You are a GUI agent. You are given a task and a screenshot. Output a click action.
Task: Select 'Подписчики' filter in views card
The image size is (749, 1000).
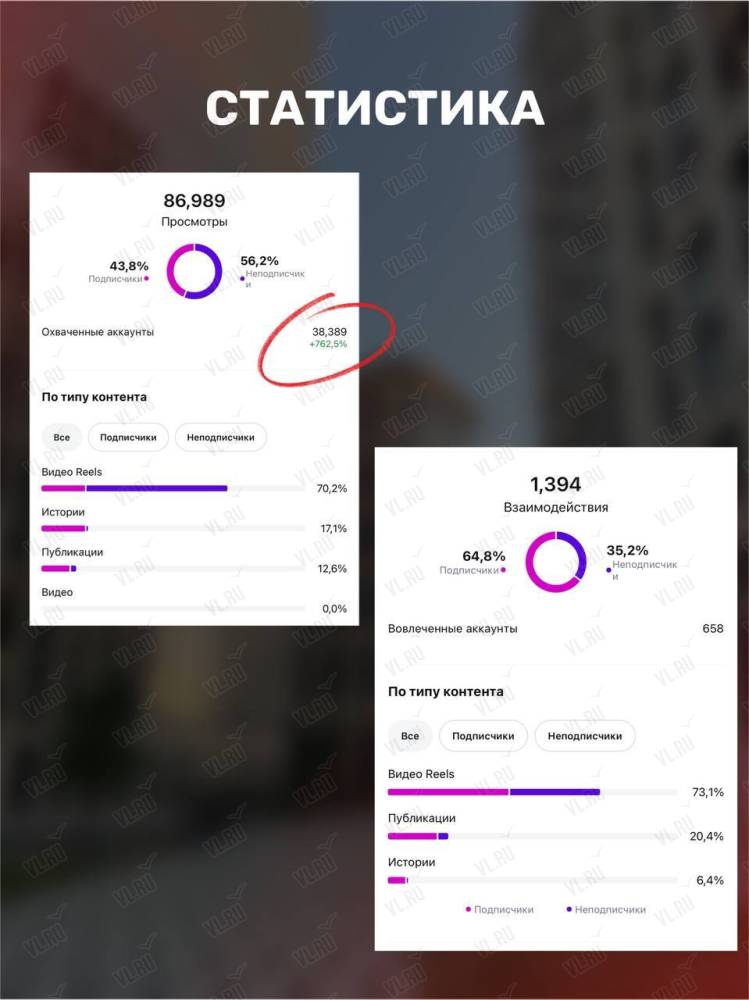click(126, 437)
